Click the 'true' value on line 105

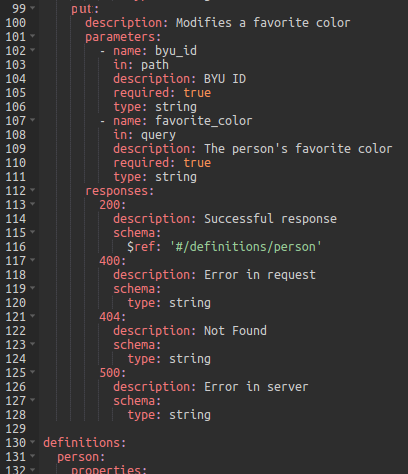[197, 93]
